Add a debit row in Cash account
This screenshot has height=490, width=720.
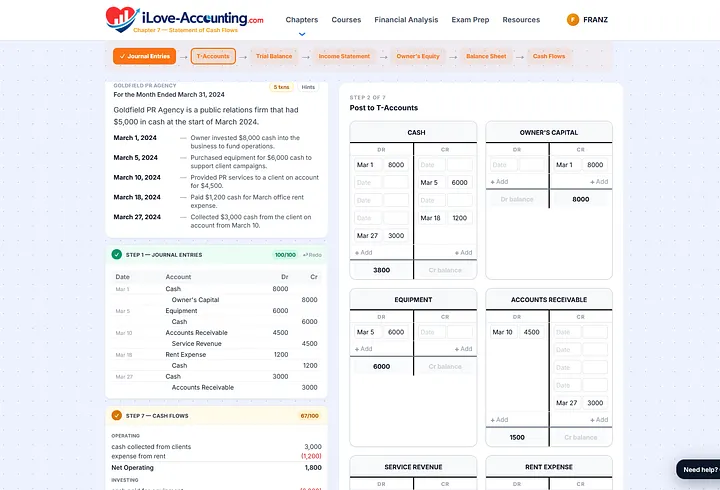(x=364, y=253)
